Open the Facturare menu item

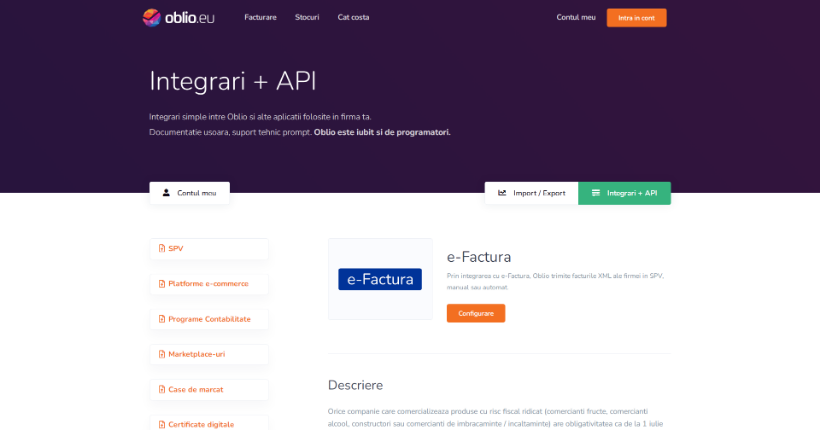pos(260,17)
